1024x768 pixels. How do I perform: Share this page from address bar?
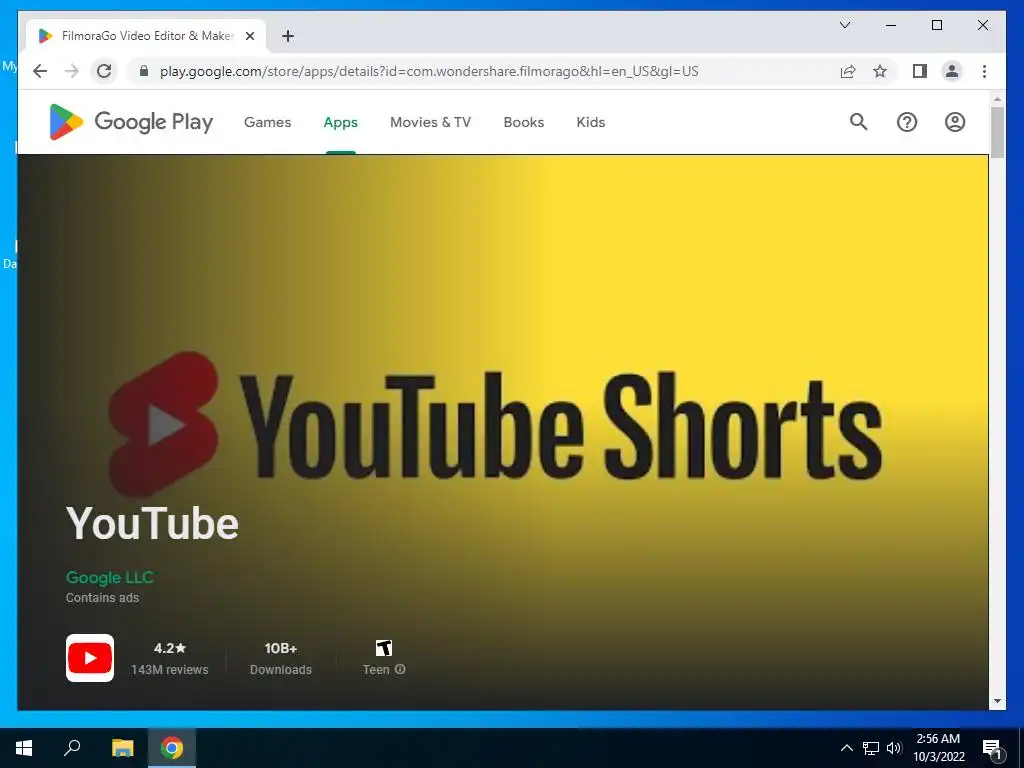(x=848, y=71)
